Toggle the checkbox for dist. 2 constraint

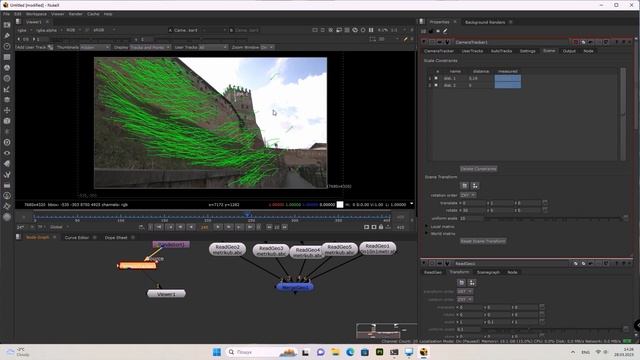coord(436,85)
